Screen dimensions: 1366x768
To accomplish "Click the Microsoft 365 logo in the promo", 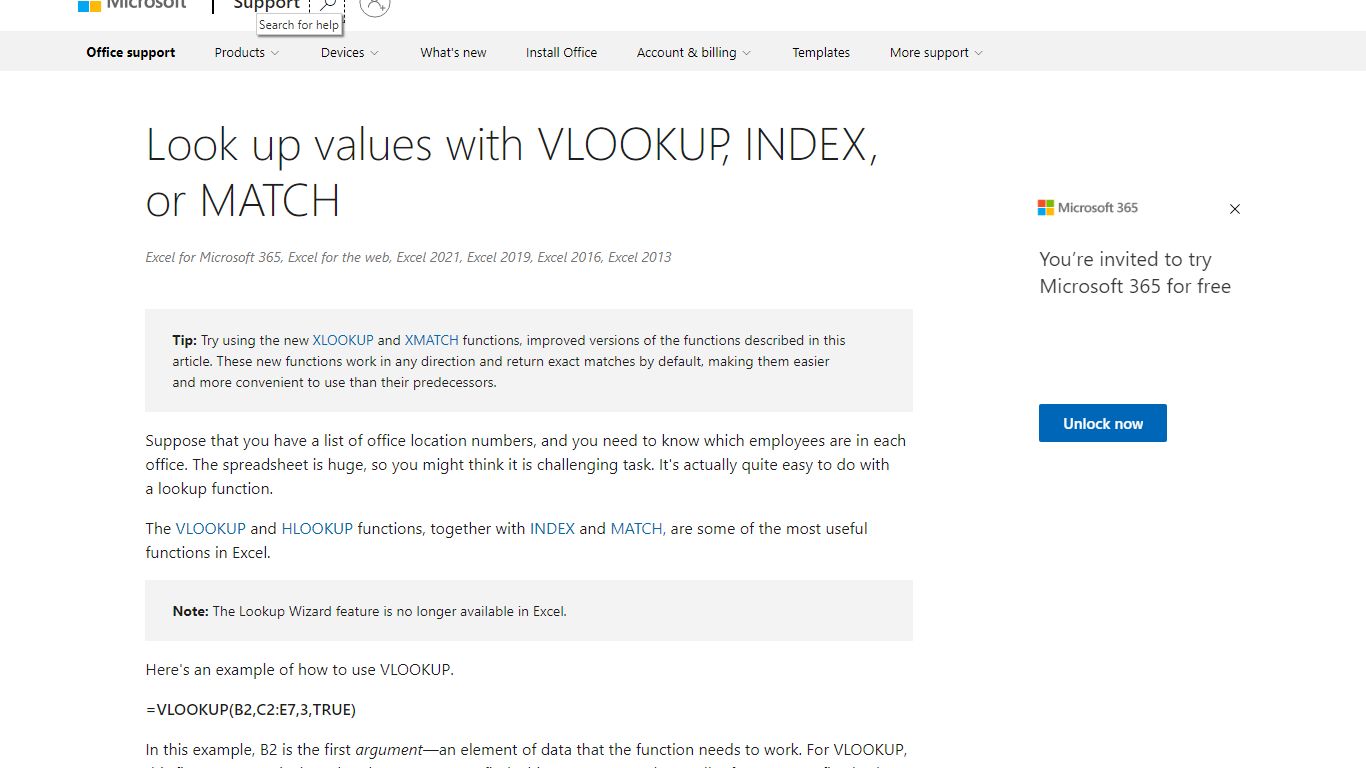I will click(1088, 208).
